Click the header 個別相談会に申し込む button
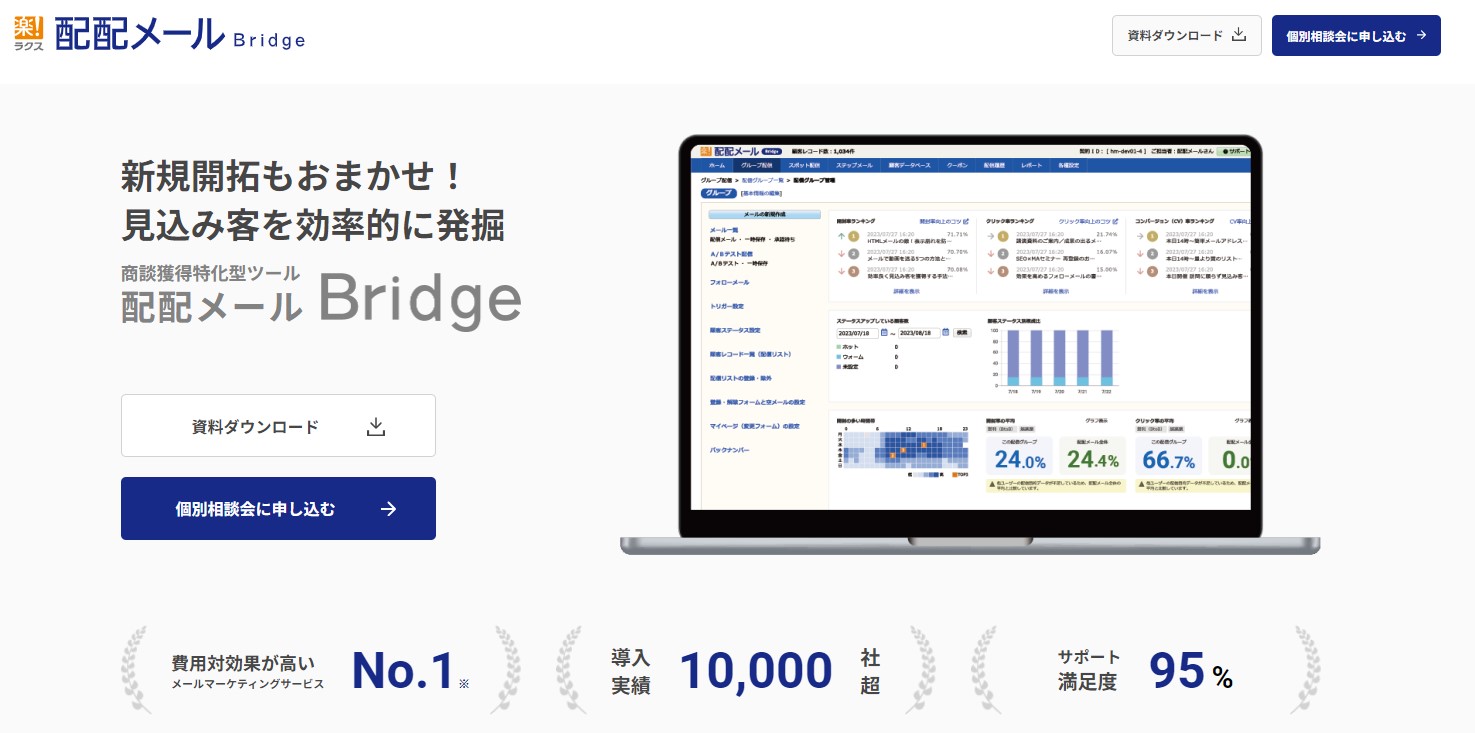 pyautogui.click(x=1356, y=35)
